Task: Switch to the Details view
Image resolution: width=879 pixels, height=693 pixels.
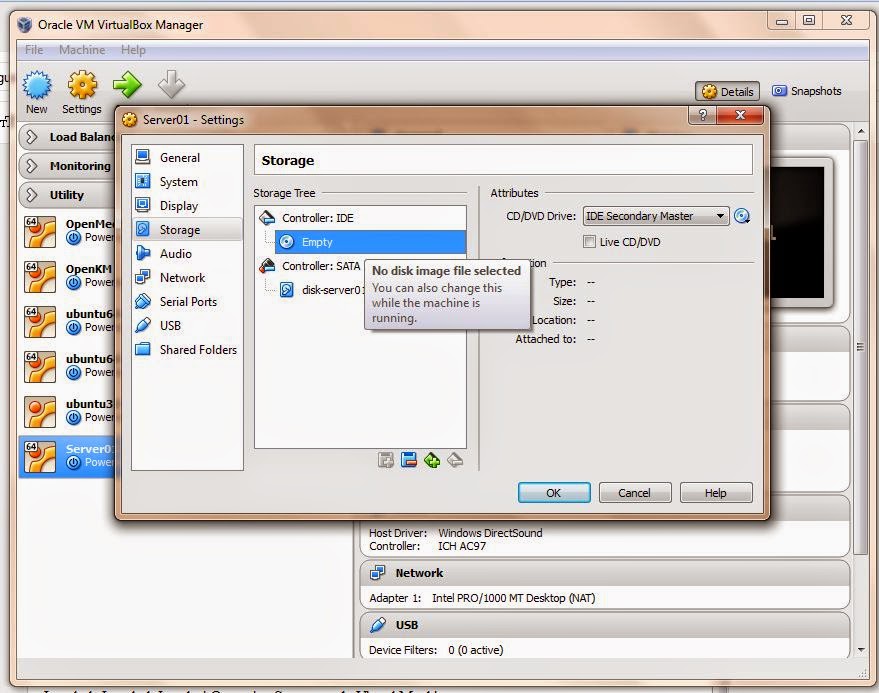Action: [x=727, y=91]
